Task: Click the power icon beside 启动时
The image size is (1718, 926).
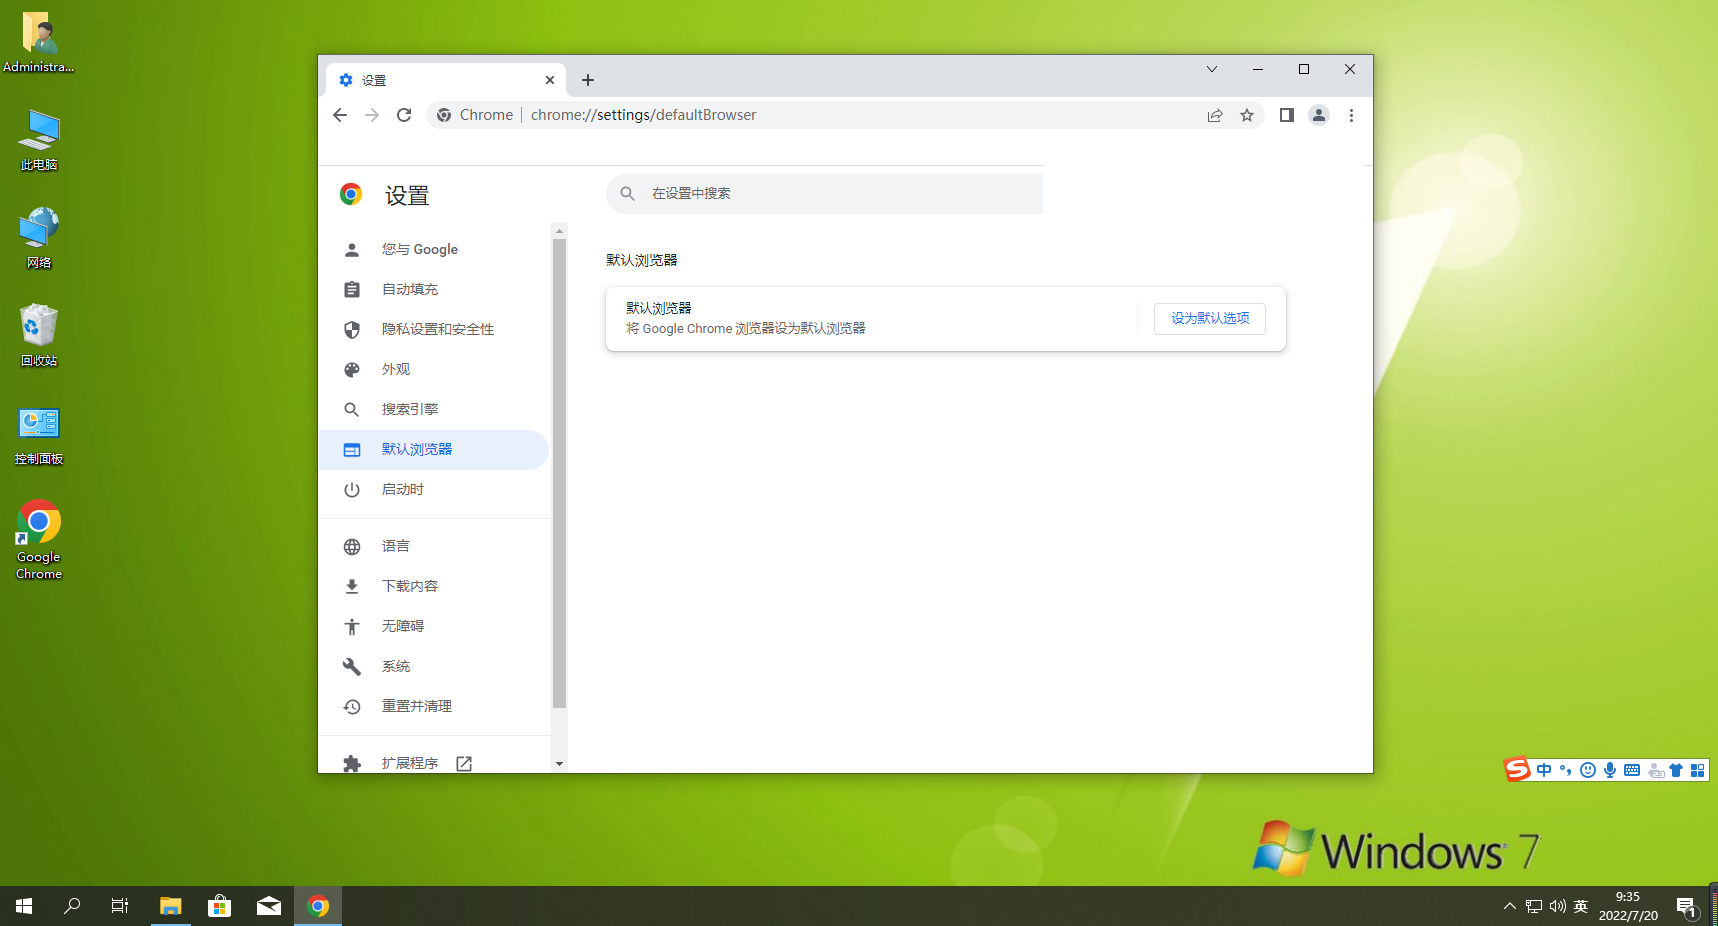Action: pos(352,489)
